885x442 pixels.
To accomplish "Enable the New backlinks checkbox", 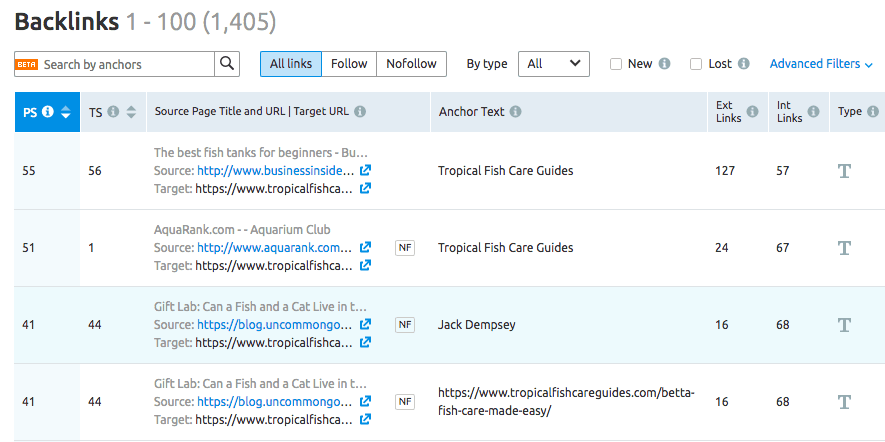I will click(x=616, y=64).
